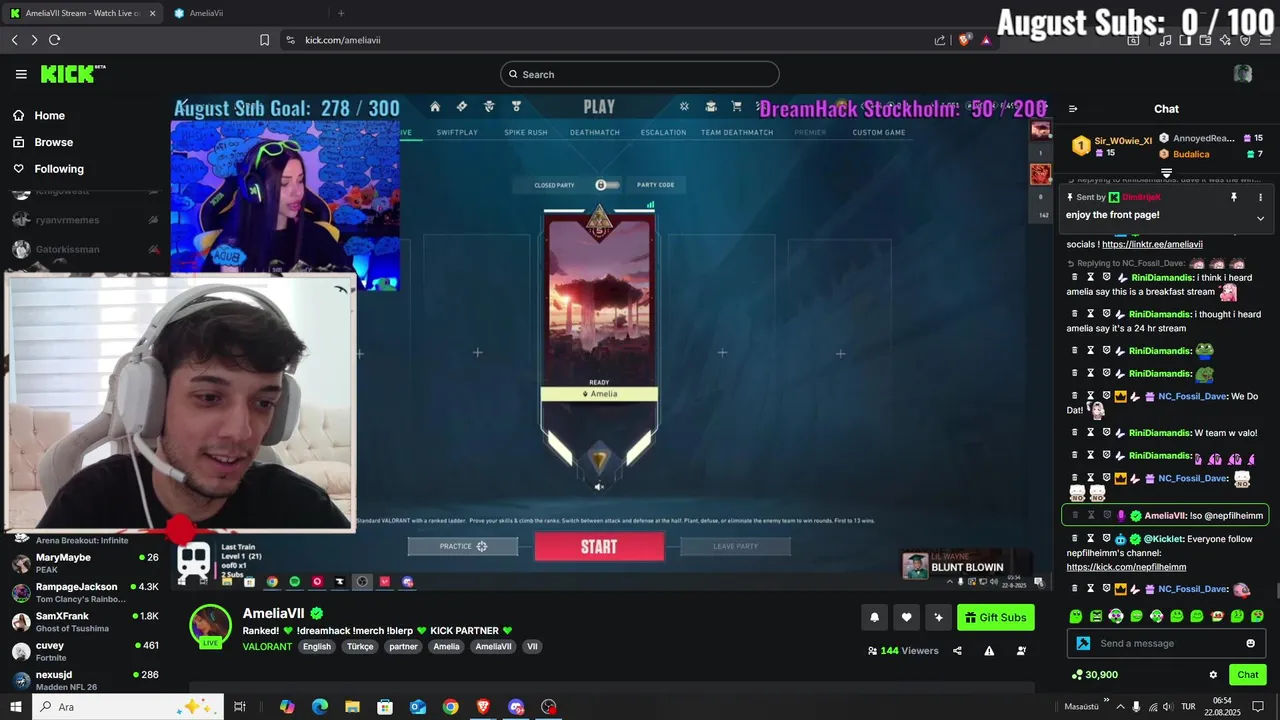Focus the Kick search field
The width and height of the screenshot is (1280, 720).
pos(640,74)
